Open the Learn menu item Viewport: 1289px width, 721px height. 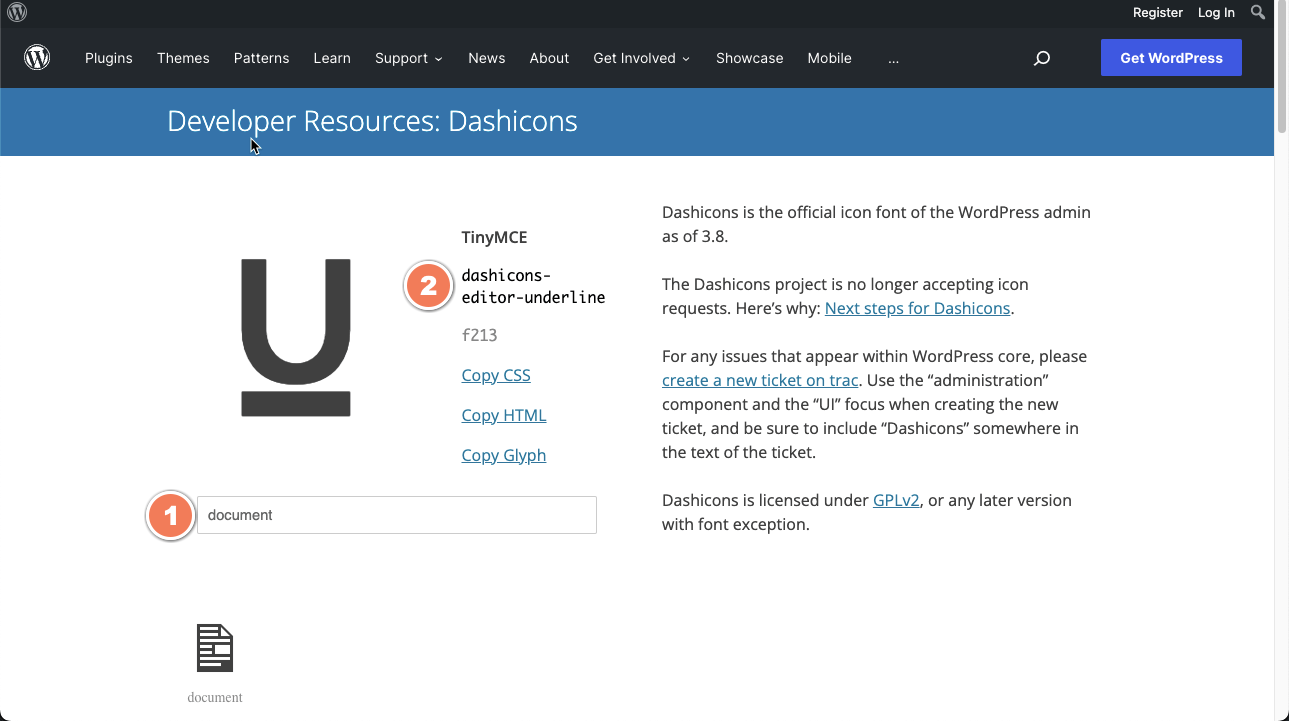[x=332, y=58]
